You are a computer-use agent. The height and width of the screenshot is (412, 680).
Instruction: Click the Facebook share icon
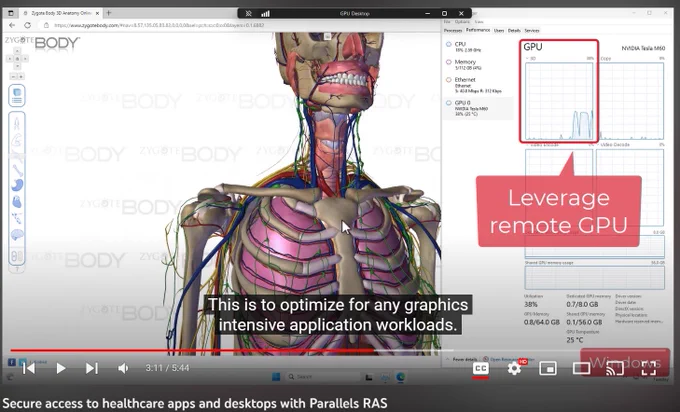point(12,362)
